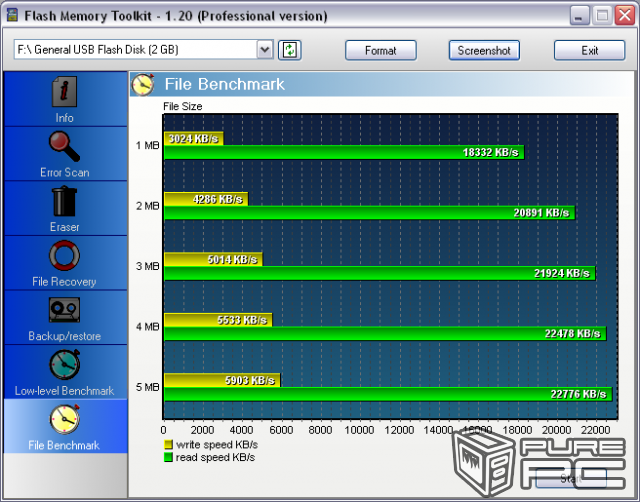Click the 3024 KB/s write bar
The height and width of the screenshot is (502, 640).
point(193,138)
